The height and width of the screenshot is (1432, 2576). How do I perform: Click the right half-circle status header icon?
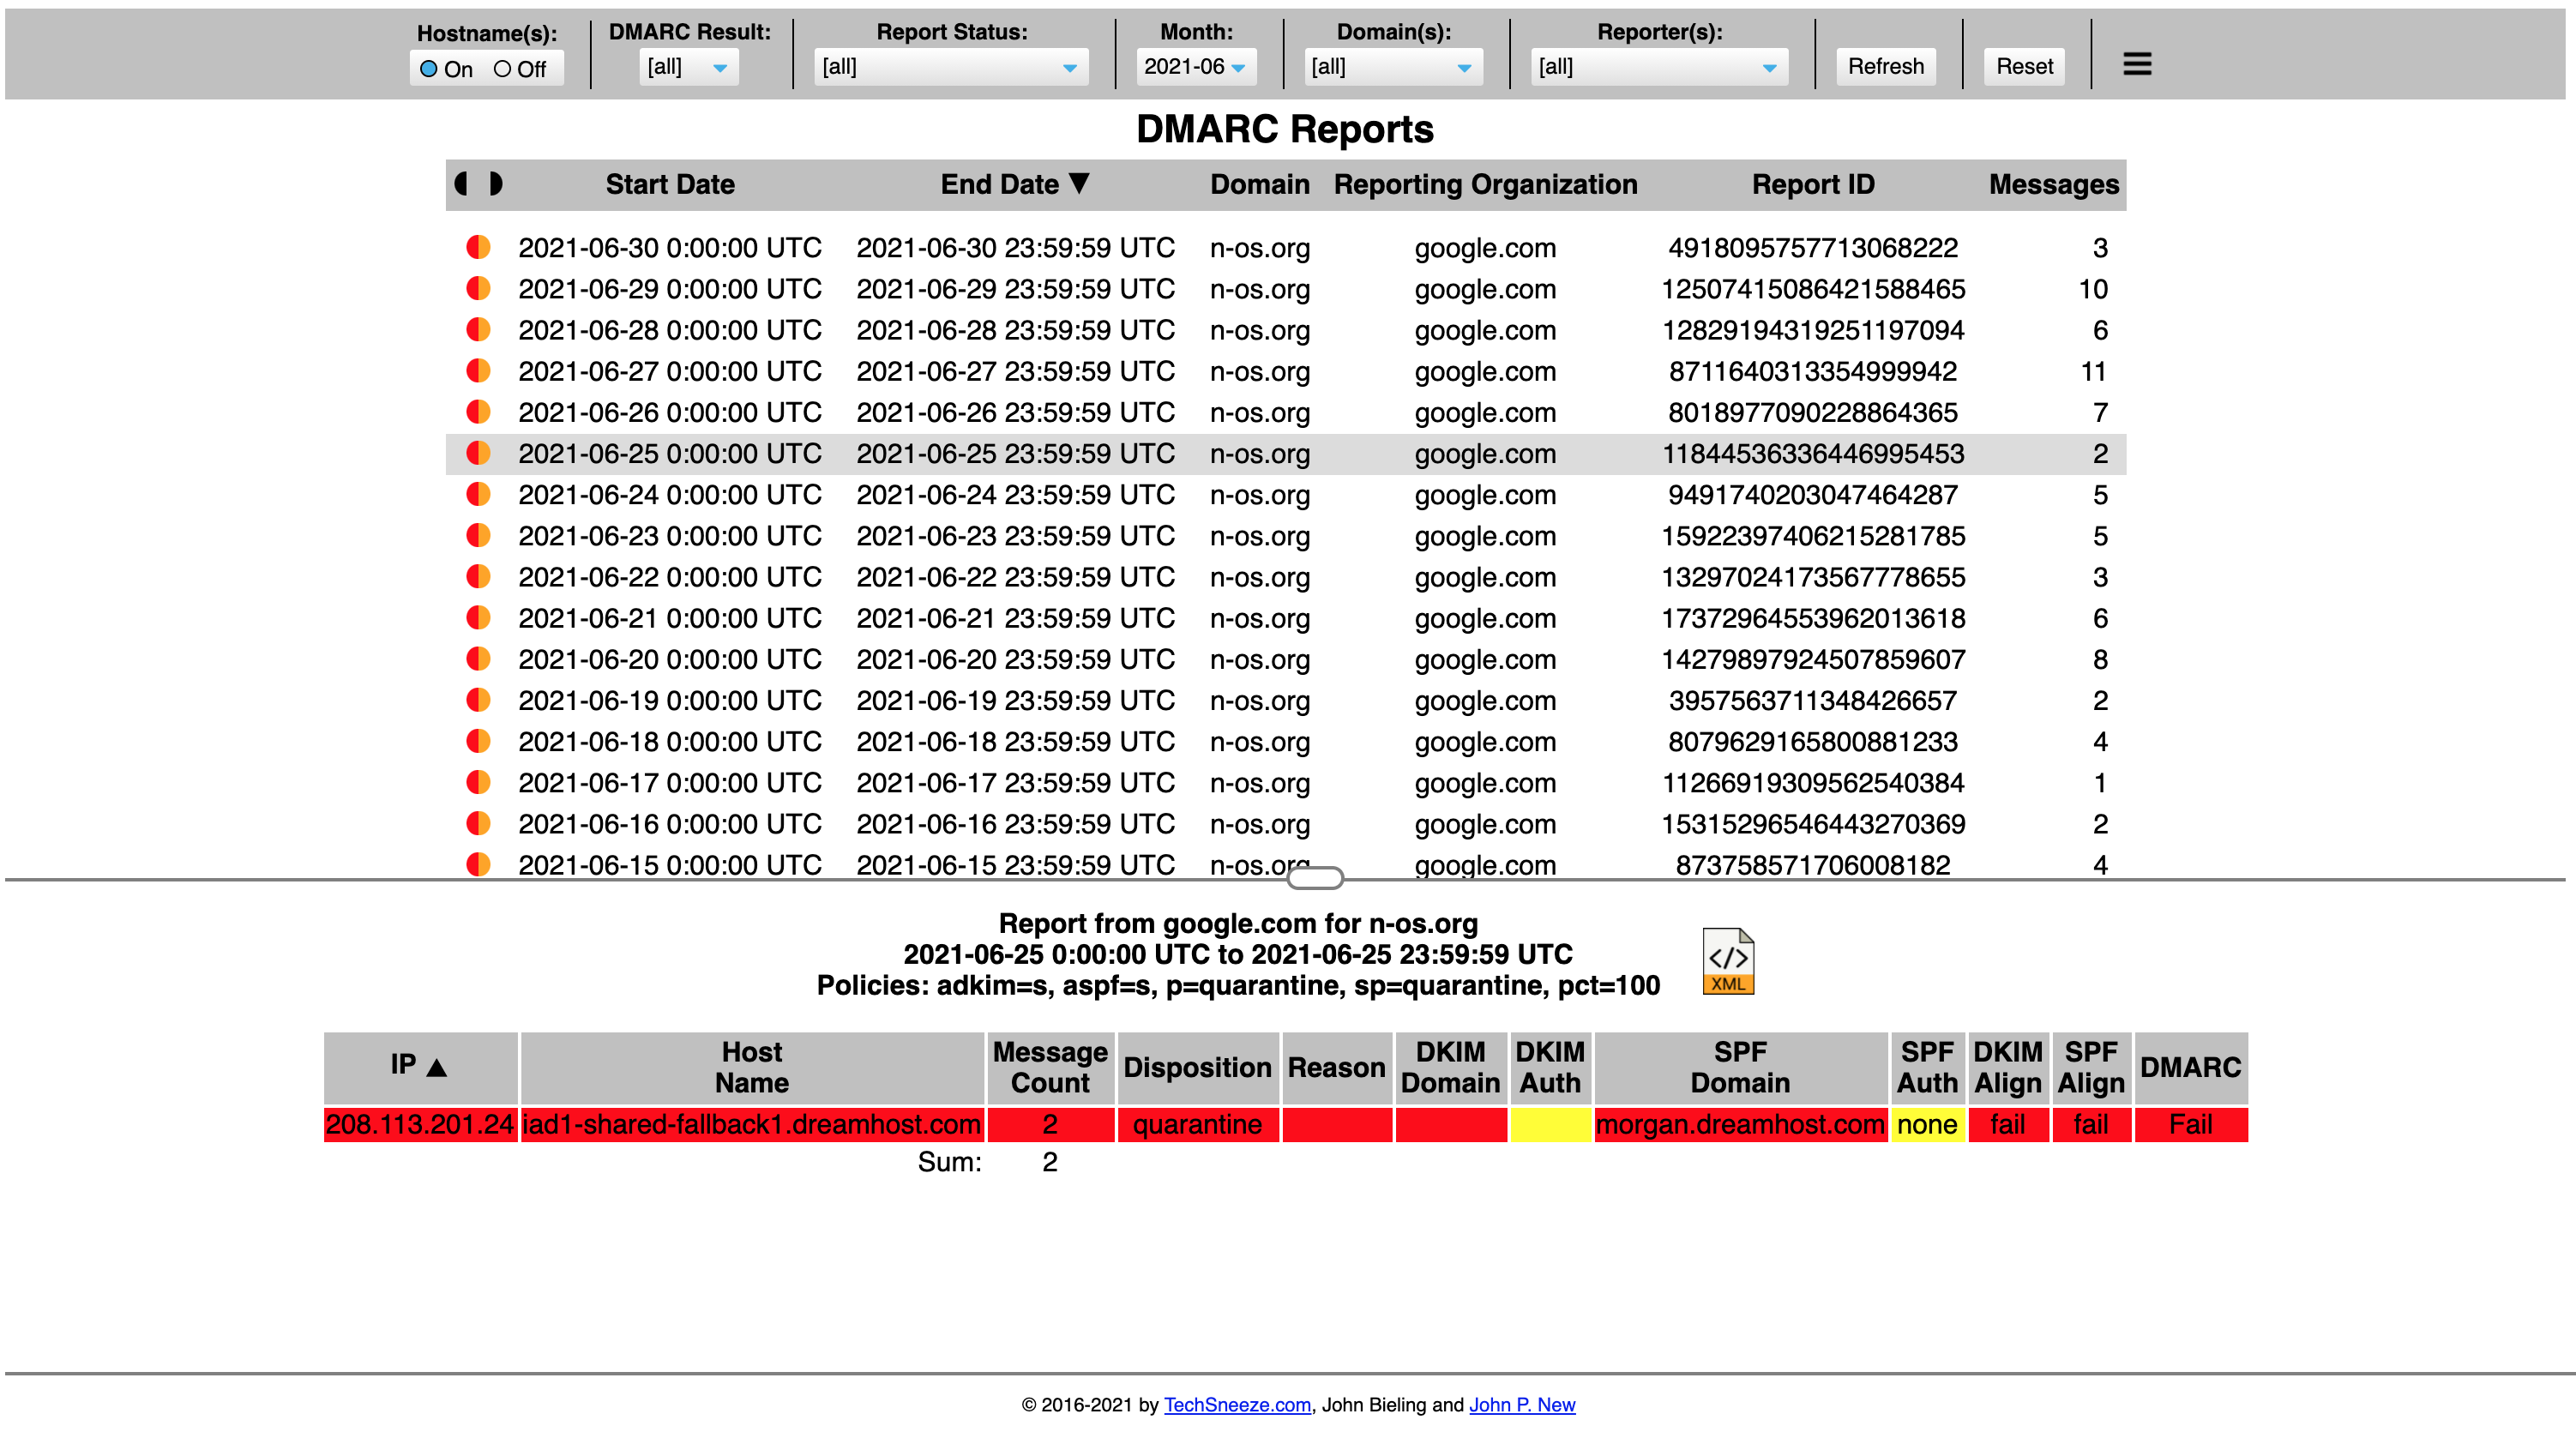496,184
